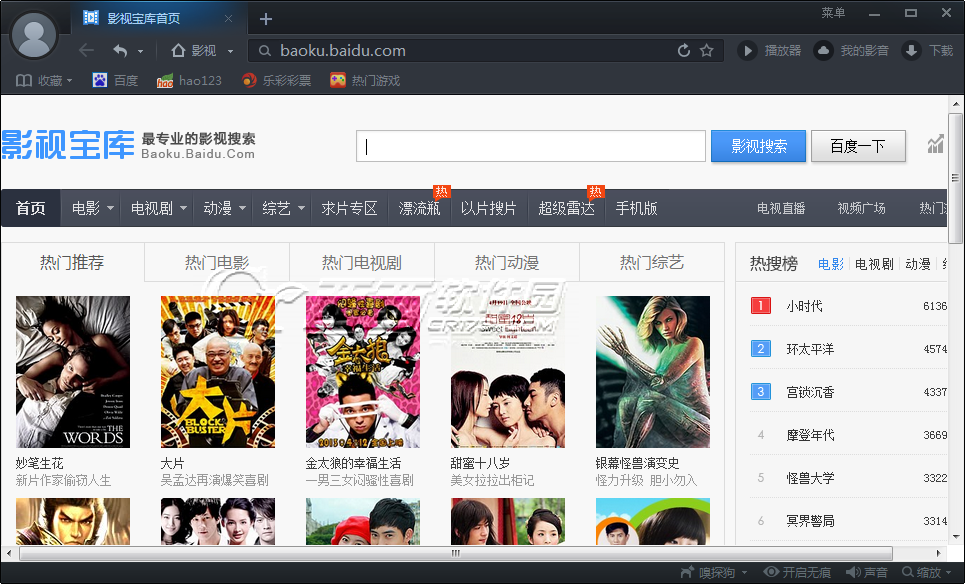
Task: Open the 收藏 favorites dropdown
Action: click(x=44, y=81)
